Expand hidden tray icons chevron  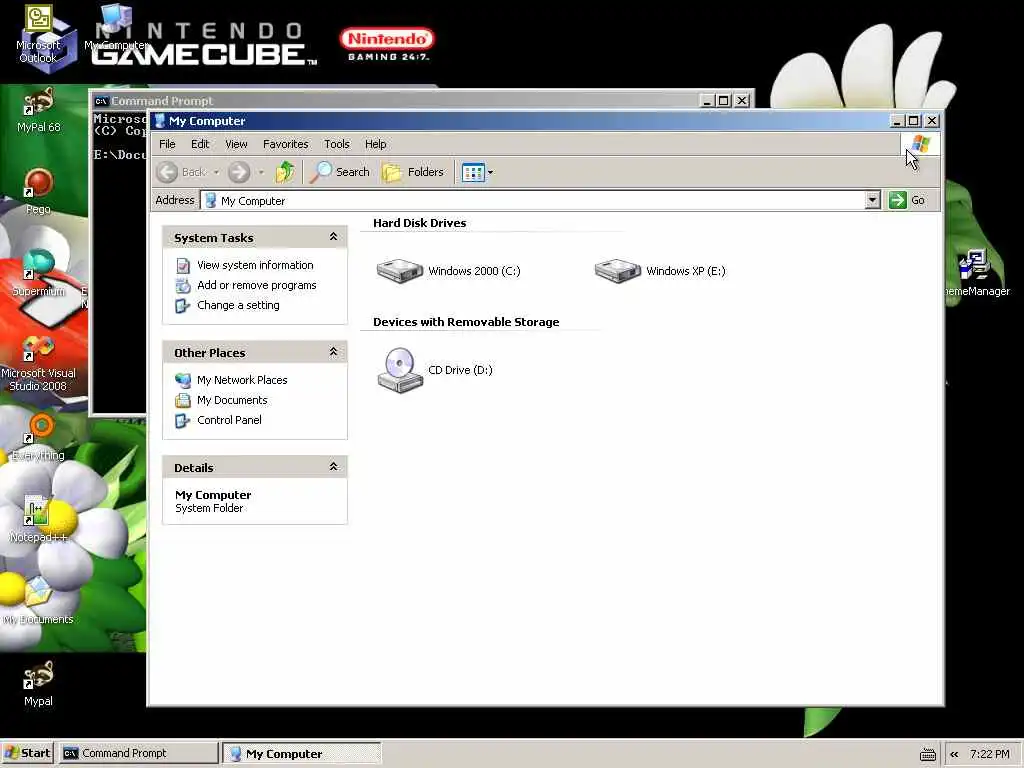(954, 754)
